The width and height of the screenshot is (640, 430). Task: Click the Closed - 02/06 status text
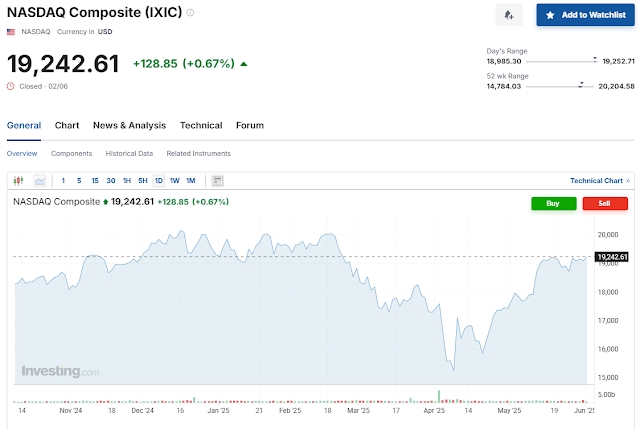[x=44, y=86]
